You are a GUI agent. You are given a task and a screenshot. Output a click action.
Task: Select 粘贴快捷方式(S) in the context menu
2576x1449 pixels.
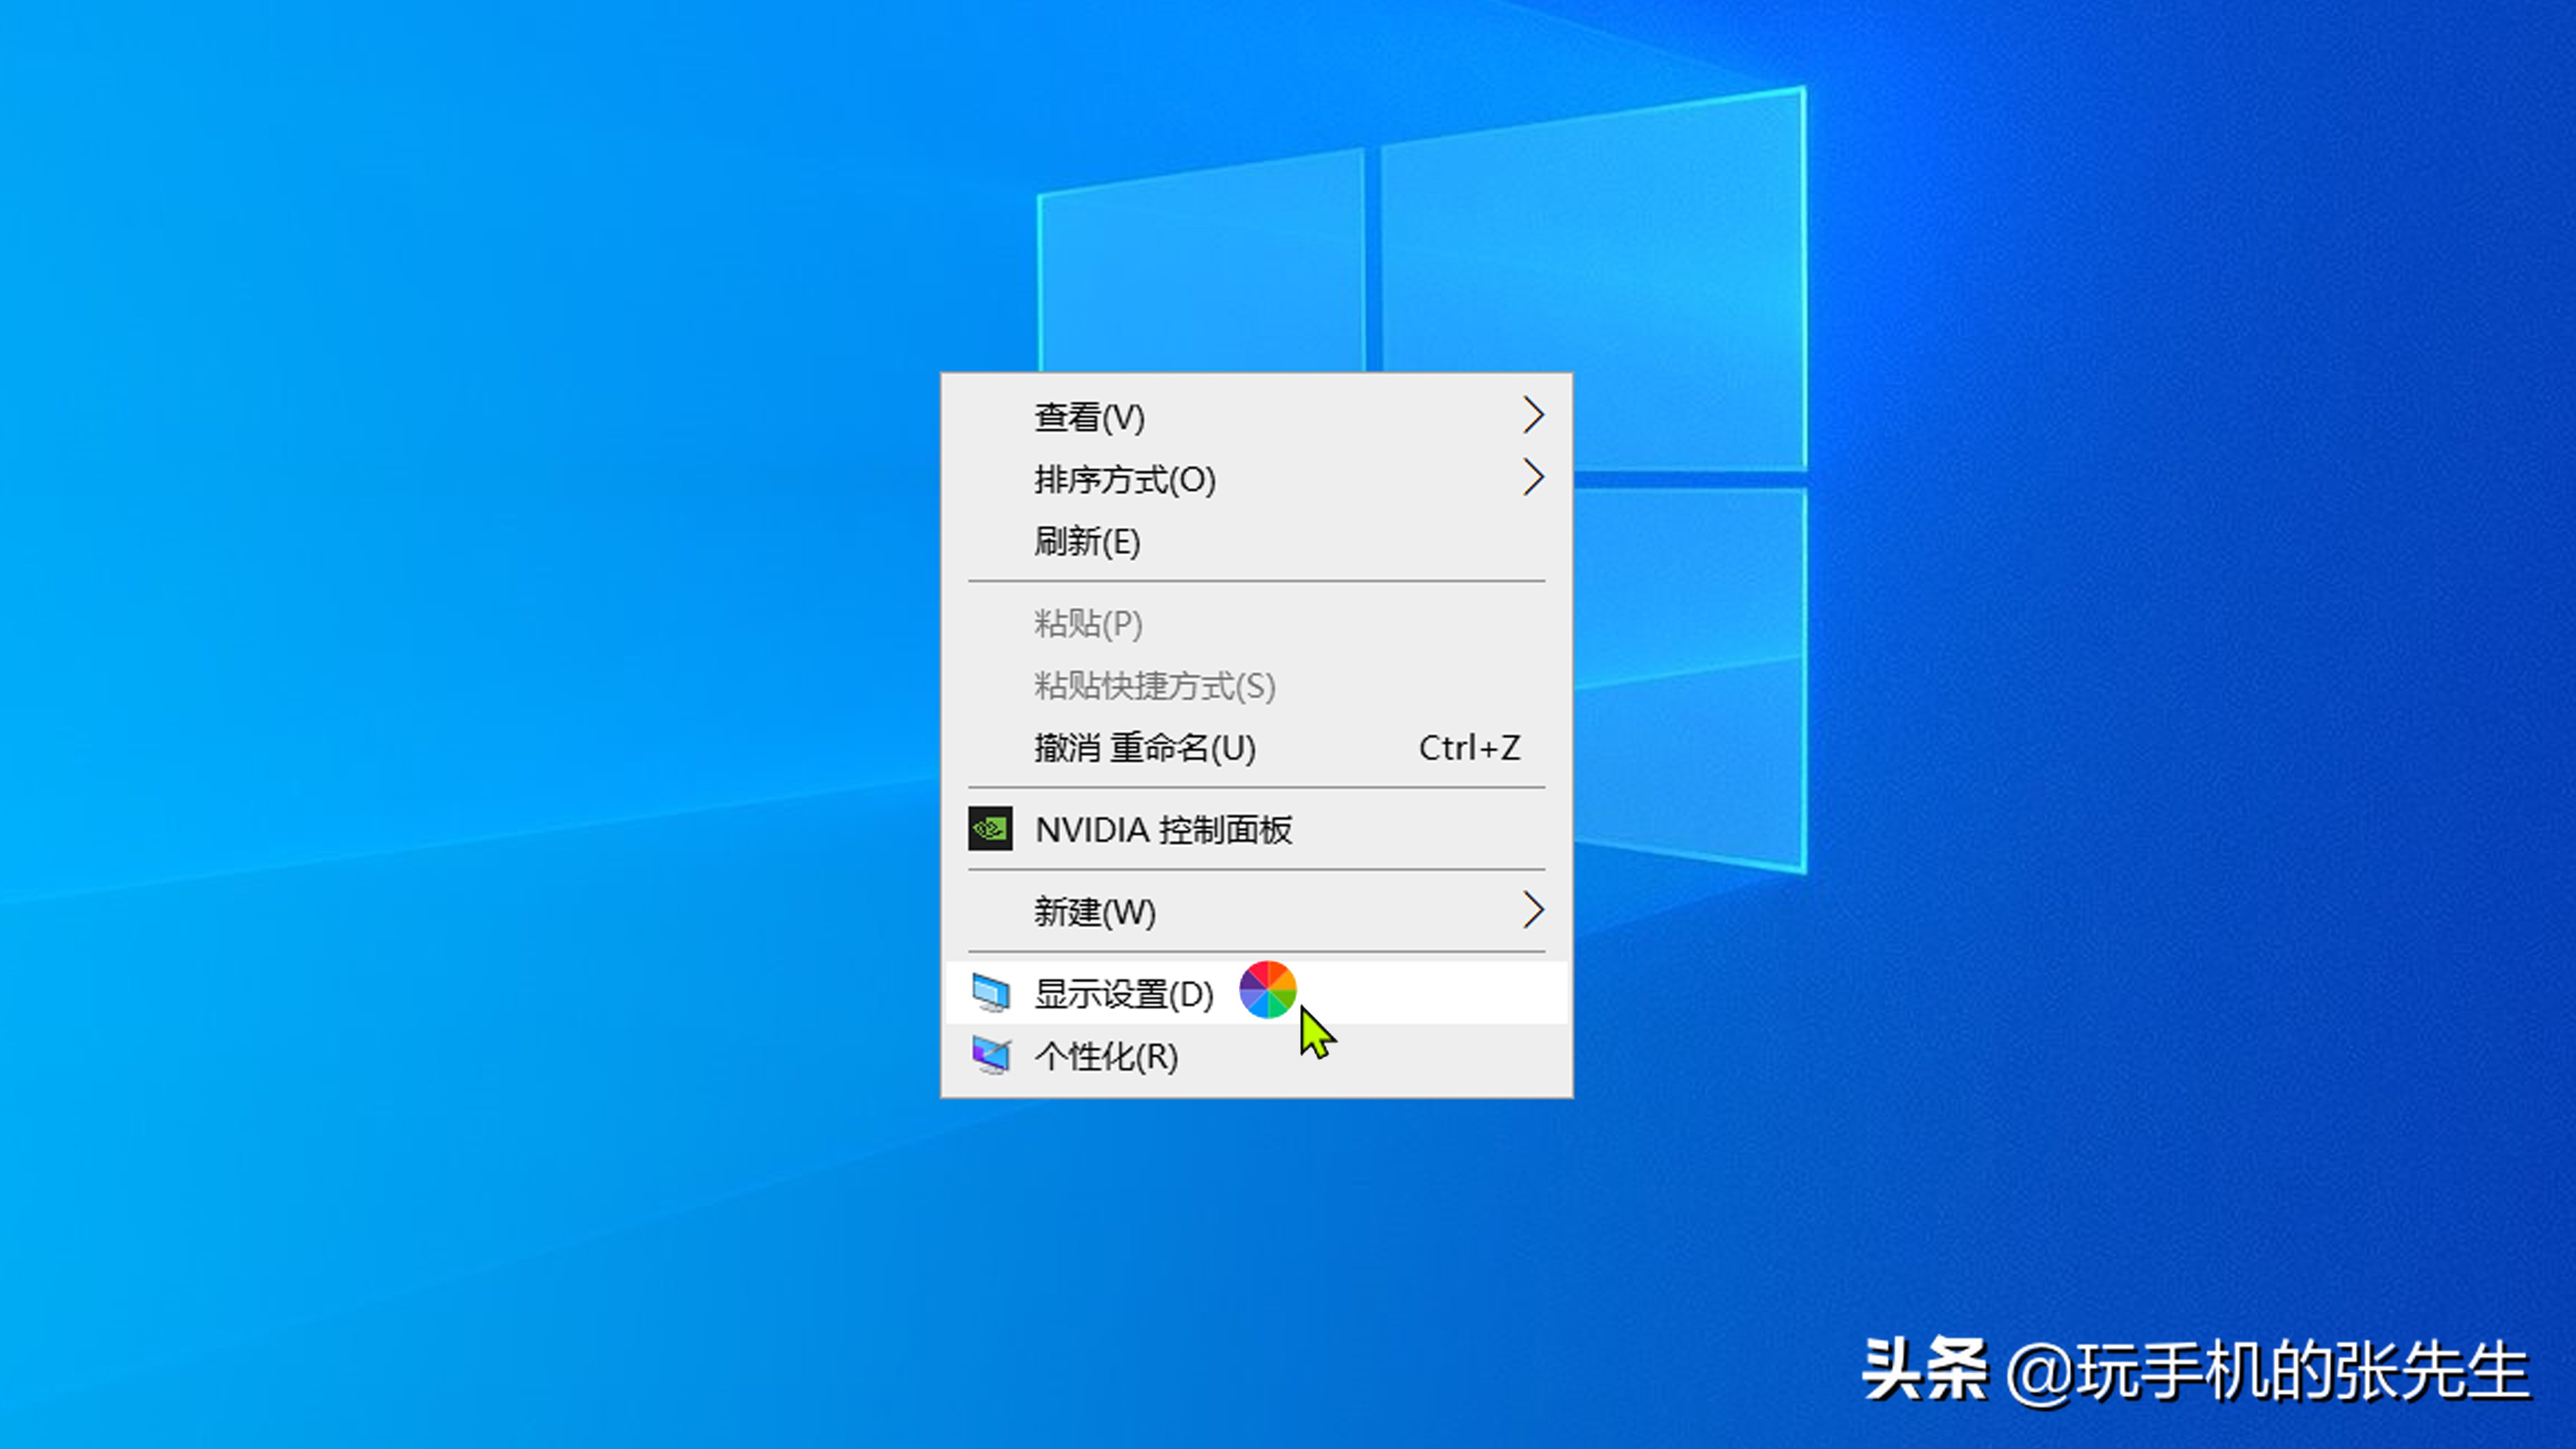[1256, 685]
